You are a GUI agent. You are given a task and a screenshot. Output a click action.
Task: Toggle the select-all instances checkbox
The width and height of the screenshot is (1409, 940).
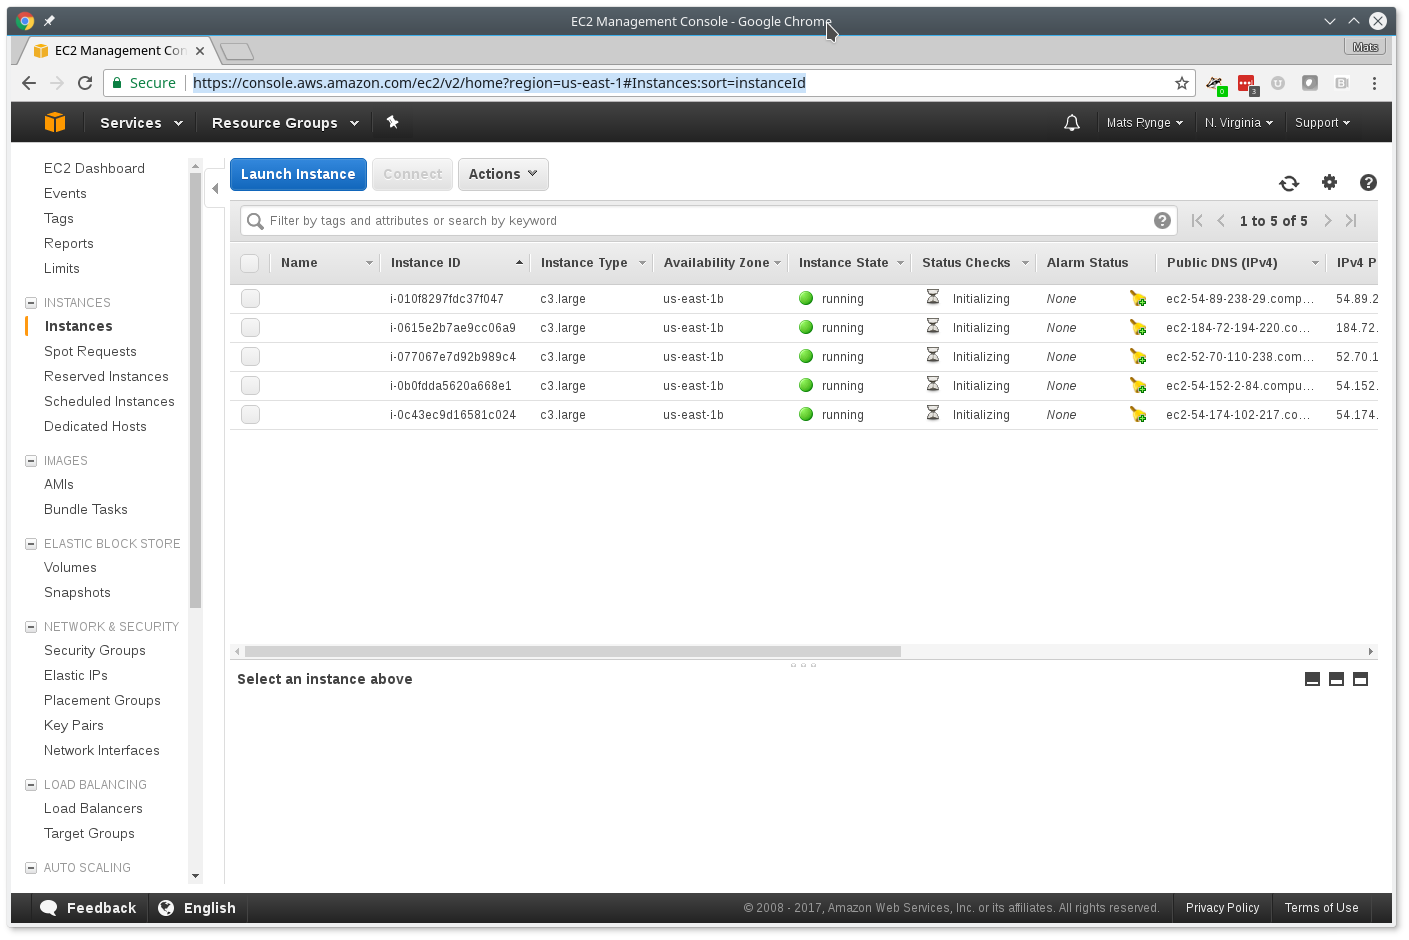tap(250, 263)
